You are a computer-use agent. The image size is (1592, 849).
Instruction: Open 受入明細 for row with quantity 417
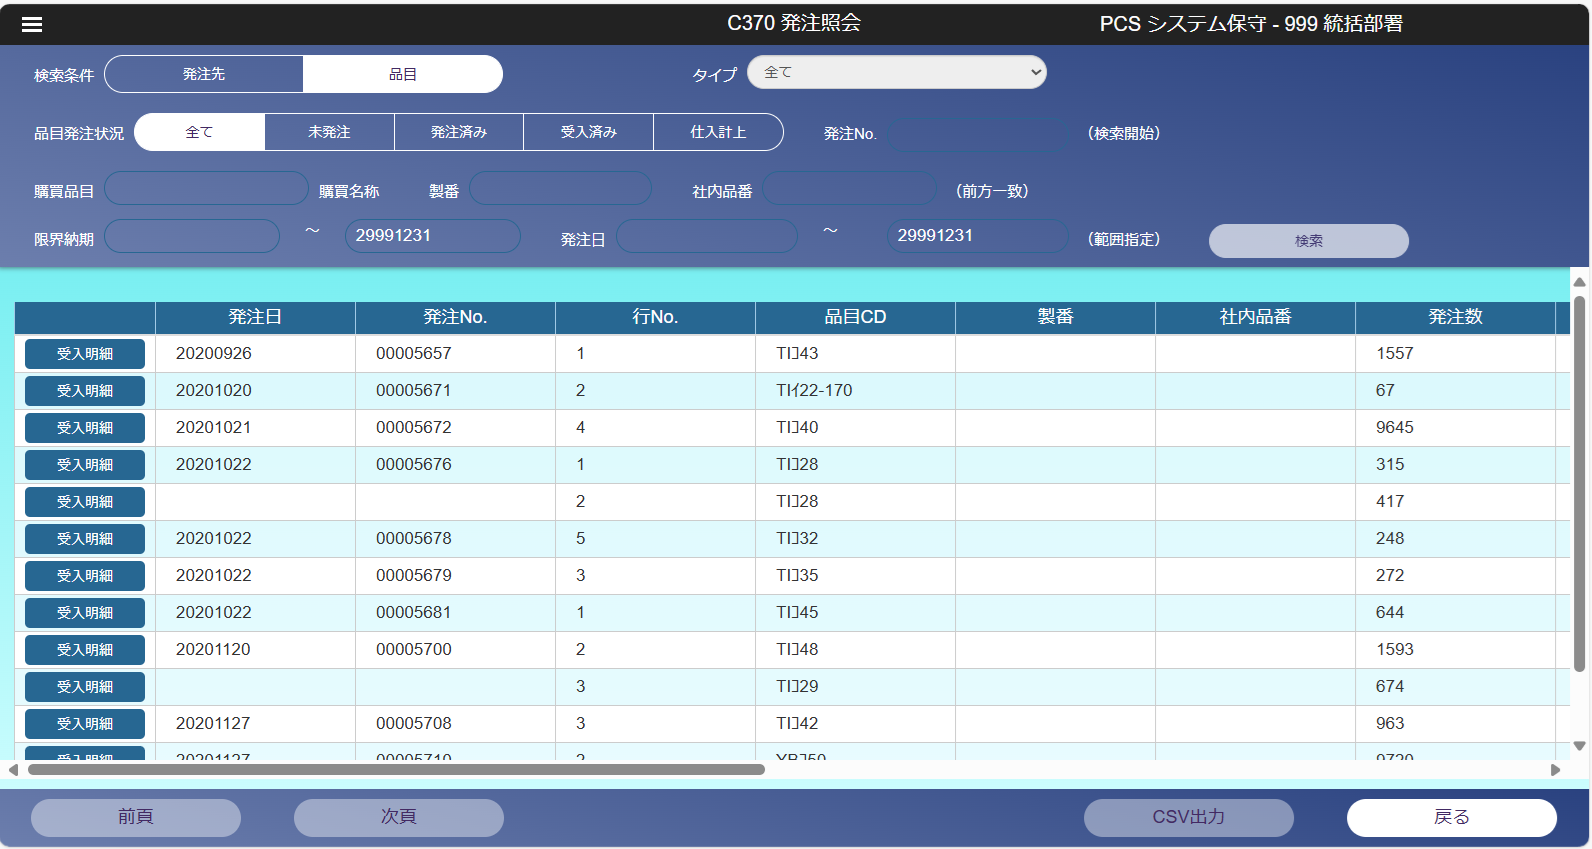pos(85,502)
